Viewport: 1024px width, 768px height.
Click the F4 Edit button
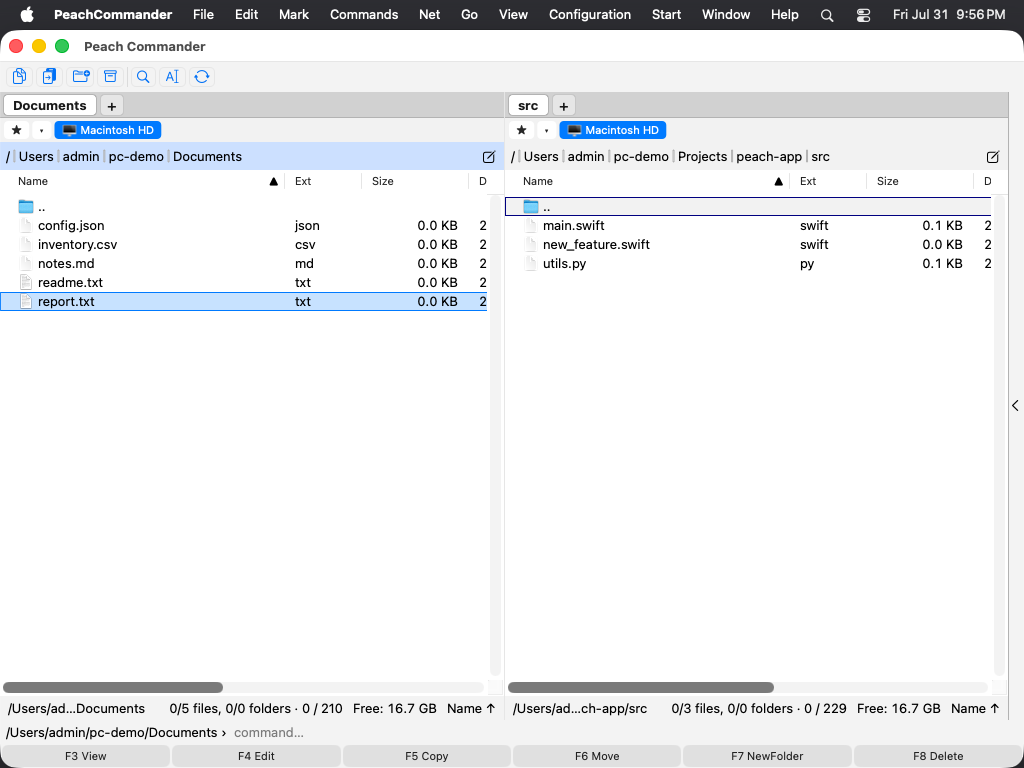(256, 756)
